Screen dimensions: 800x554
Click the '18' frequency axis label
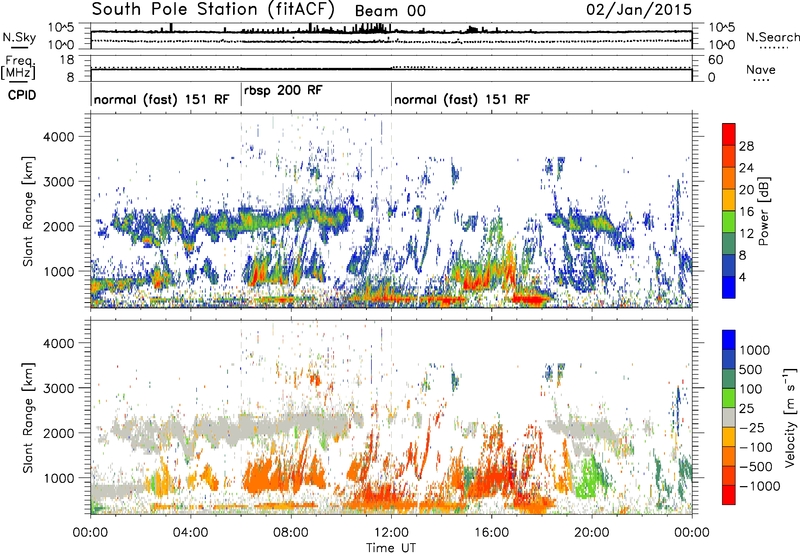67,60
